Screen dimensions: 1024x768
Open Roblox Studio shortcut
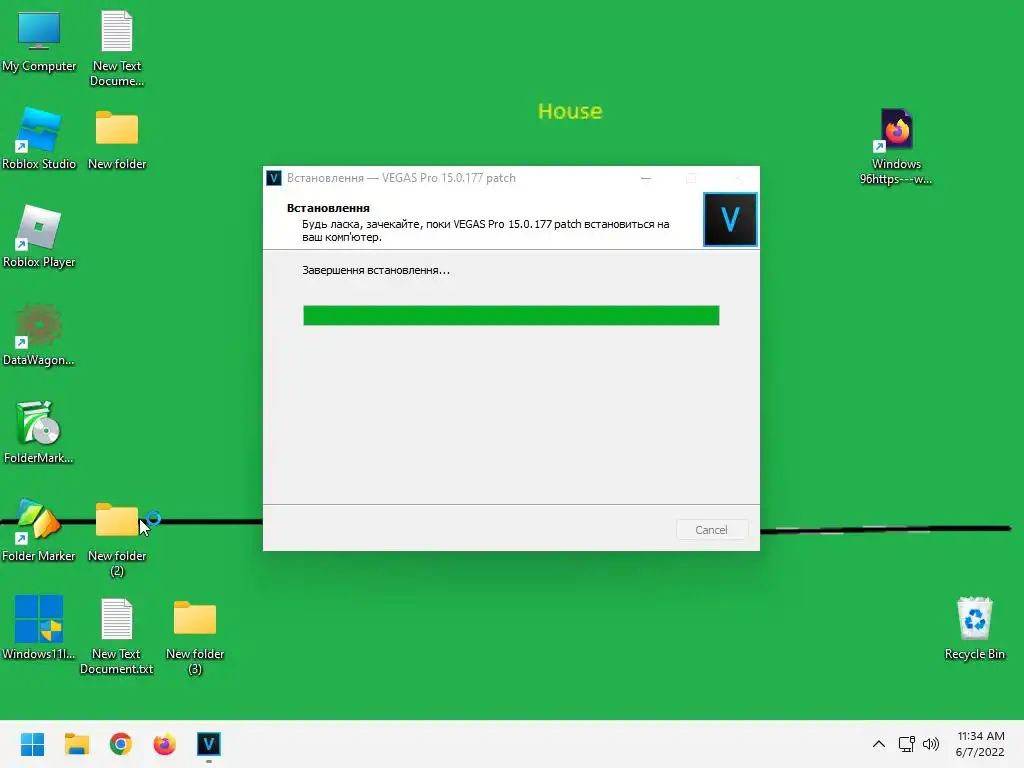pyautogui.click(x=39, y=138)
